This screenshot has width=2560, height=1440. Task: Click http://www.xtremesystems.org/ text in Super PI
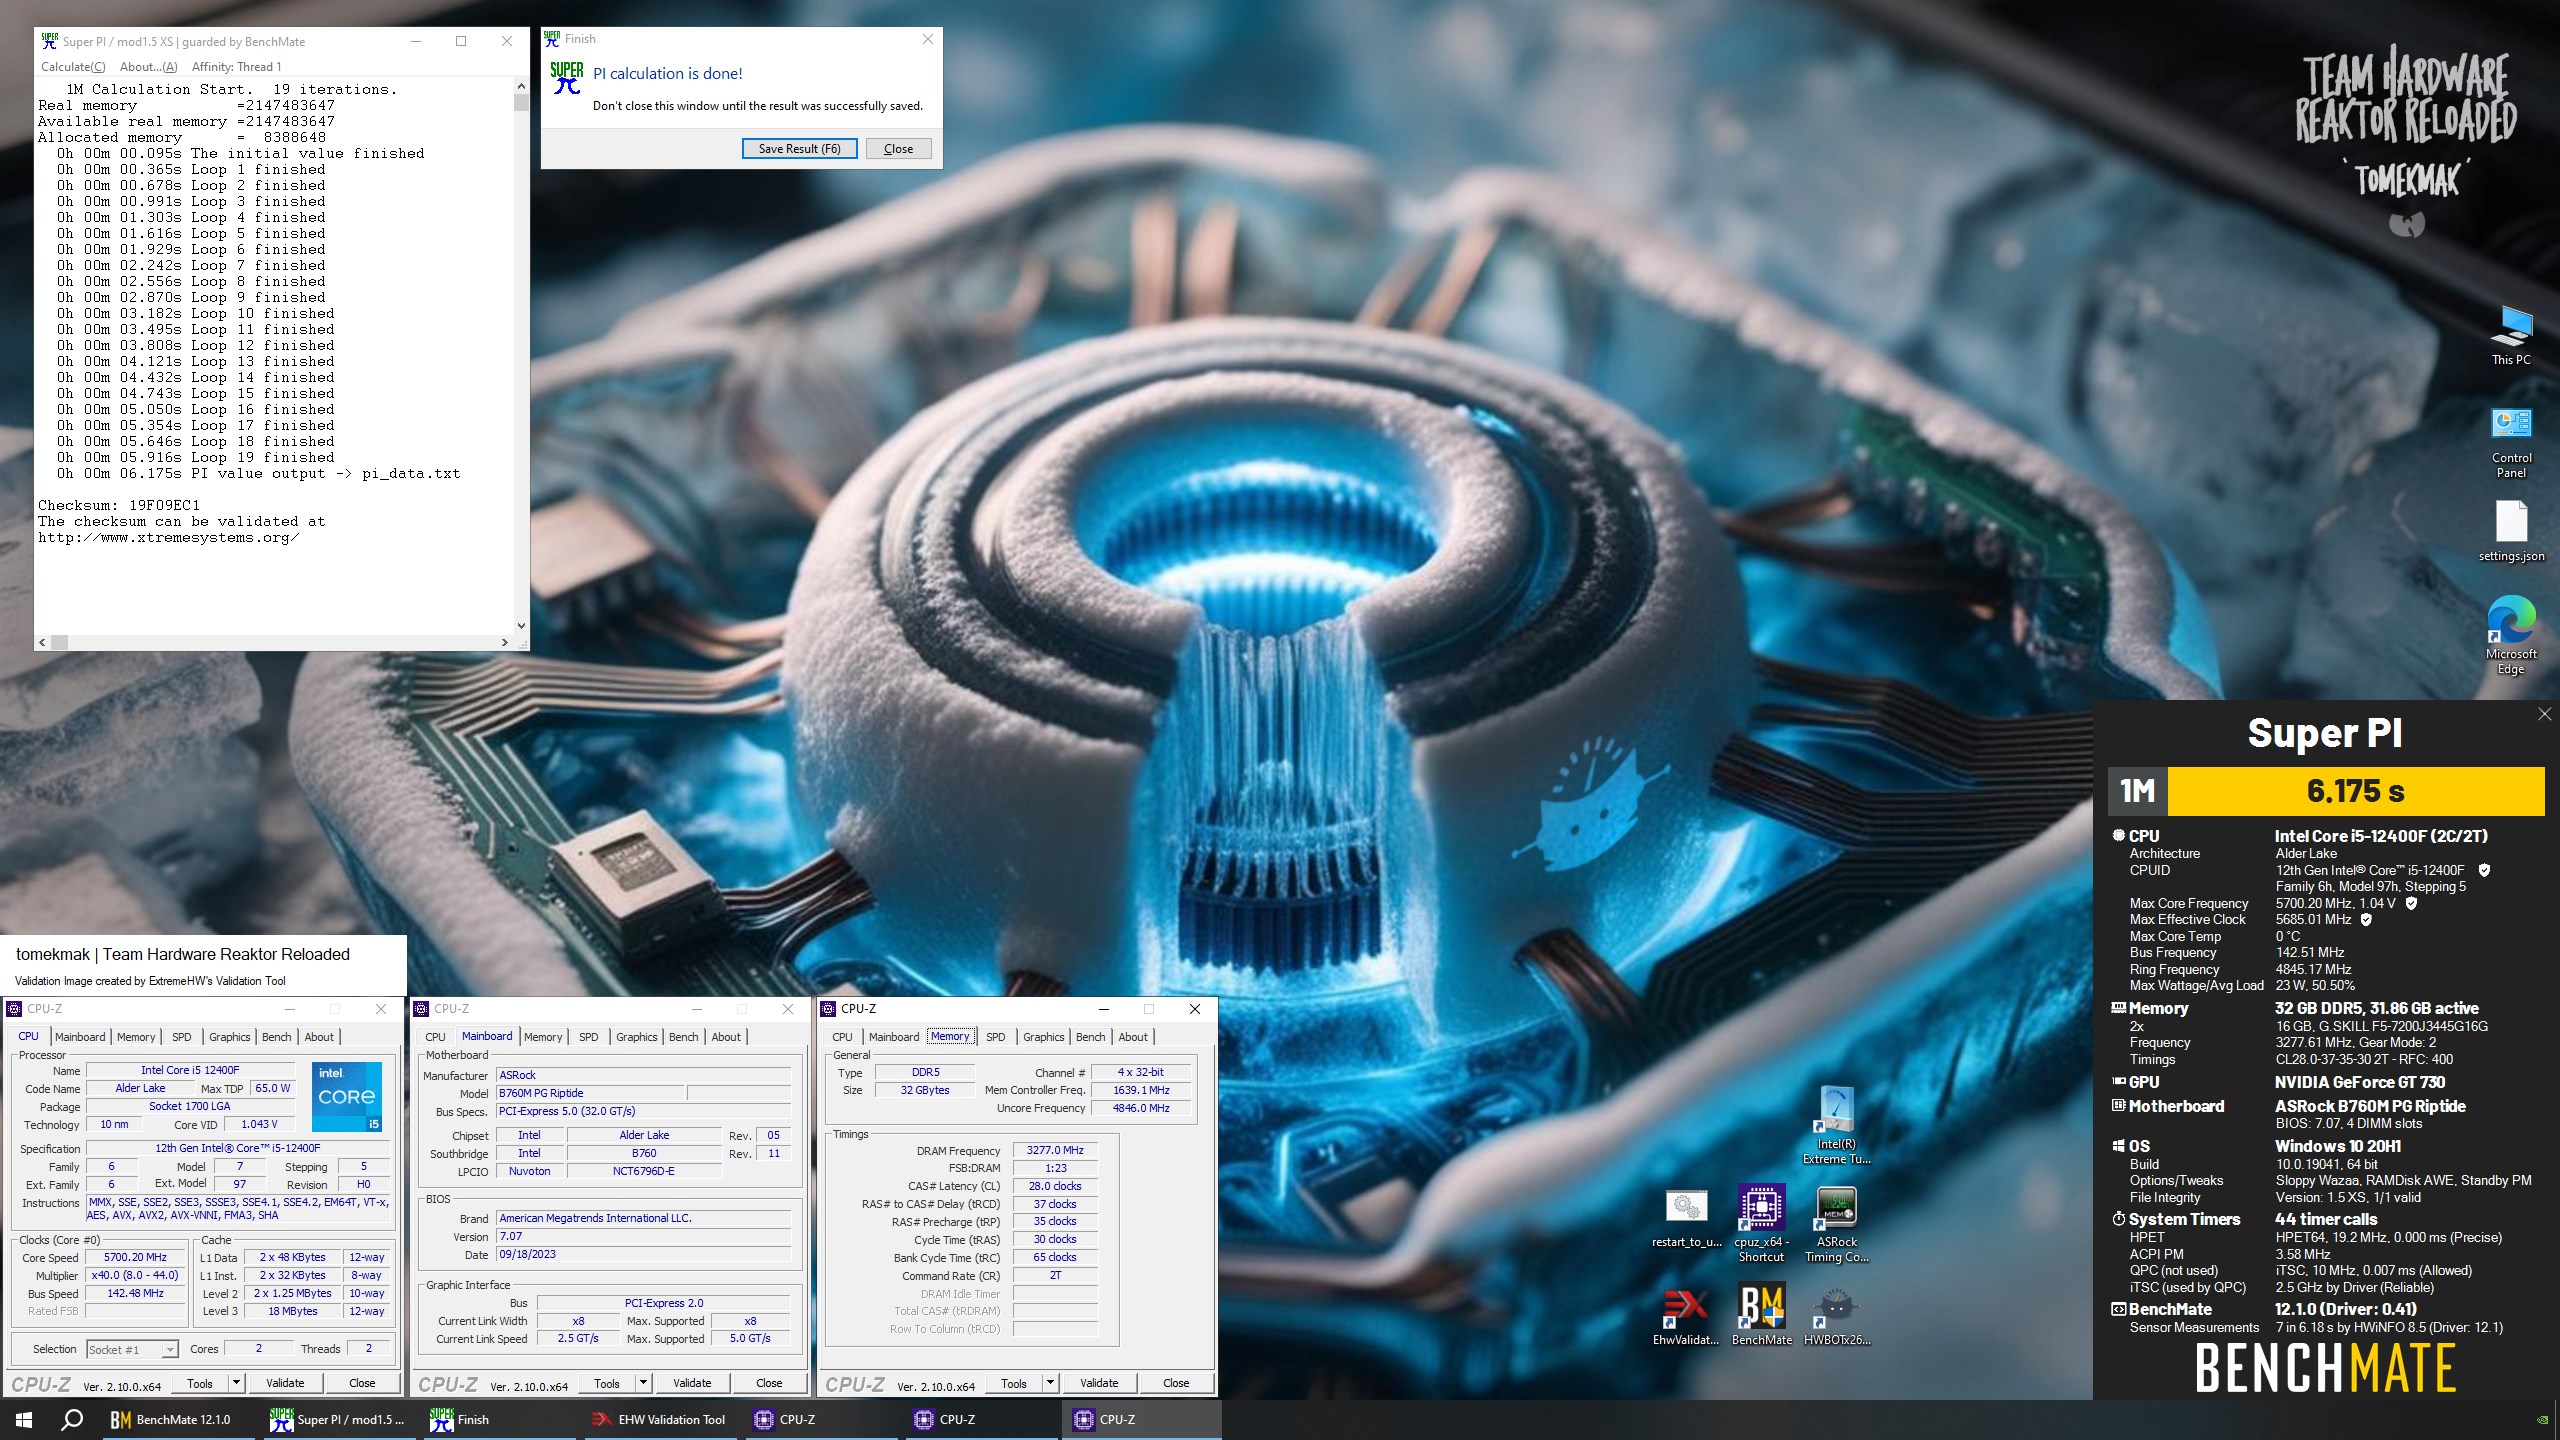click(x=168, y=538)
